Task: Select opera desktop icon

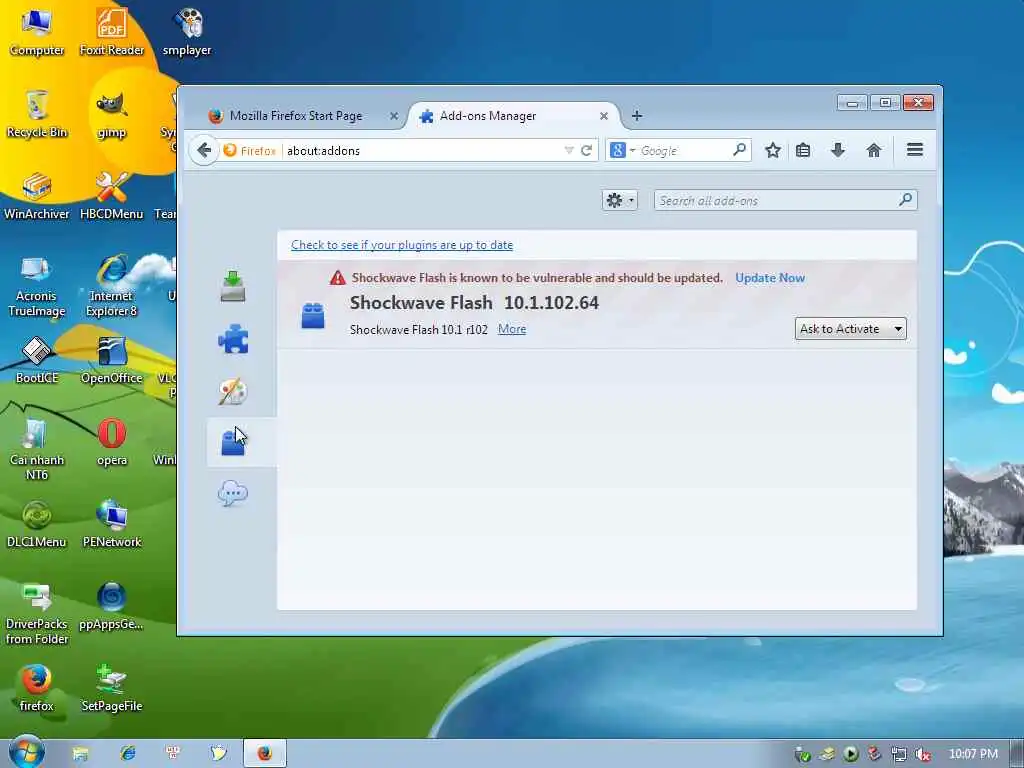Action: point(112,441)
